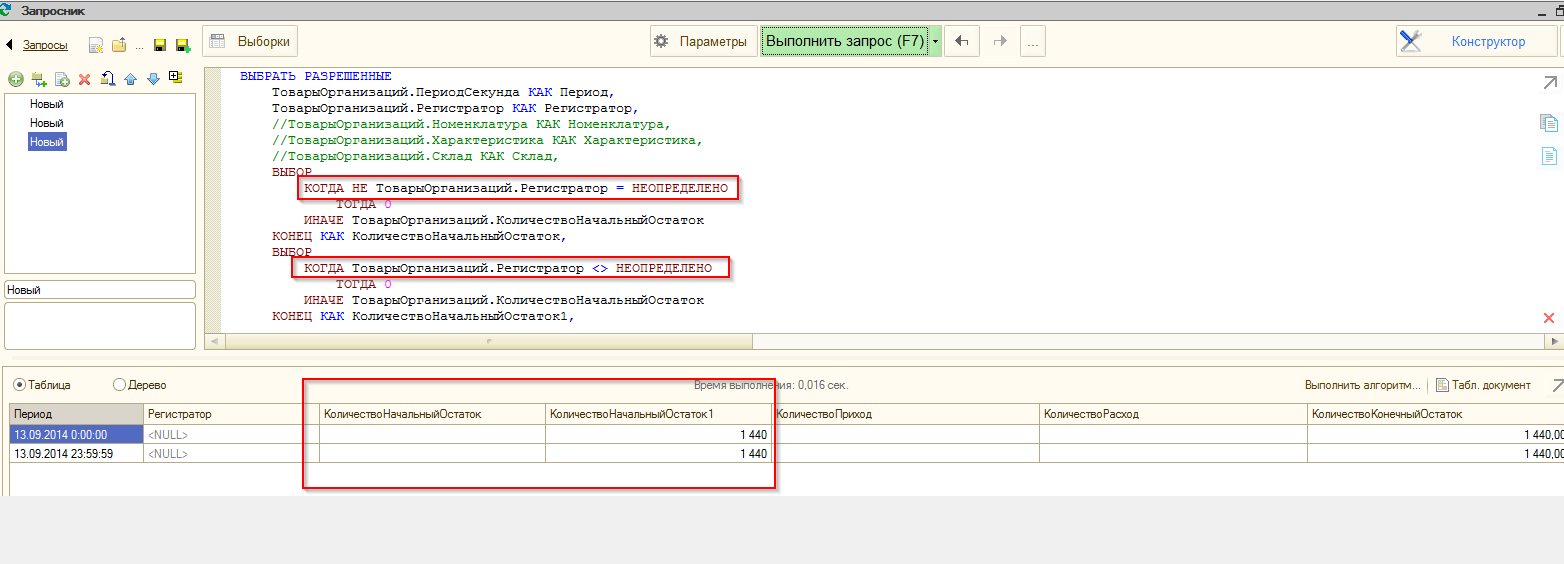Delete query with the red cross icon
The height and width of the screenshot is (564, 1564).
[x=85, y=79]
